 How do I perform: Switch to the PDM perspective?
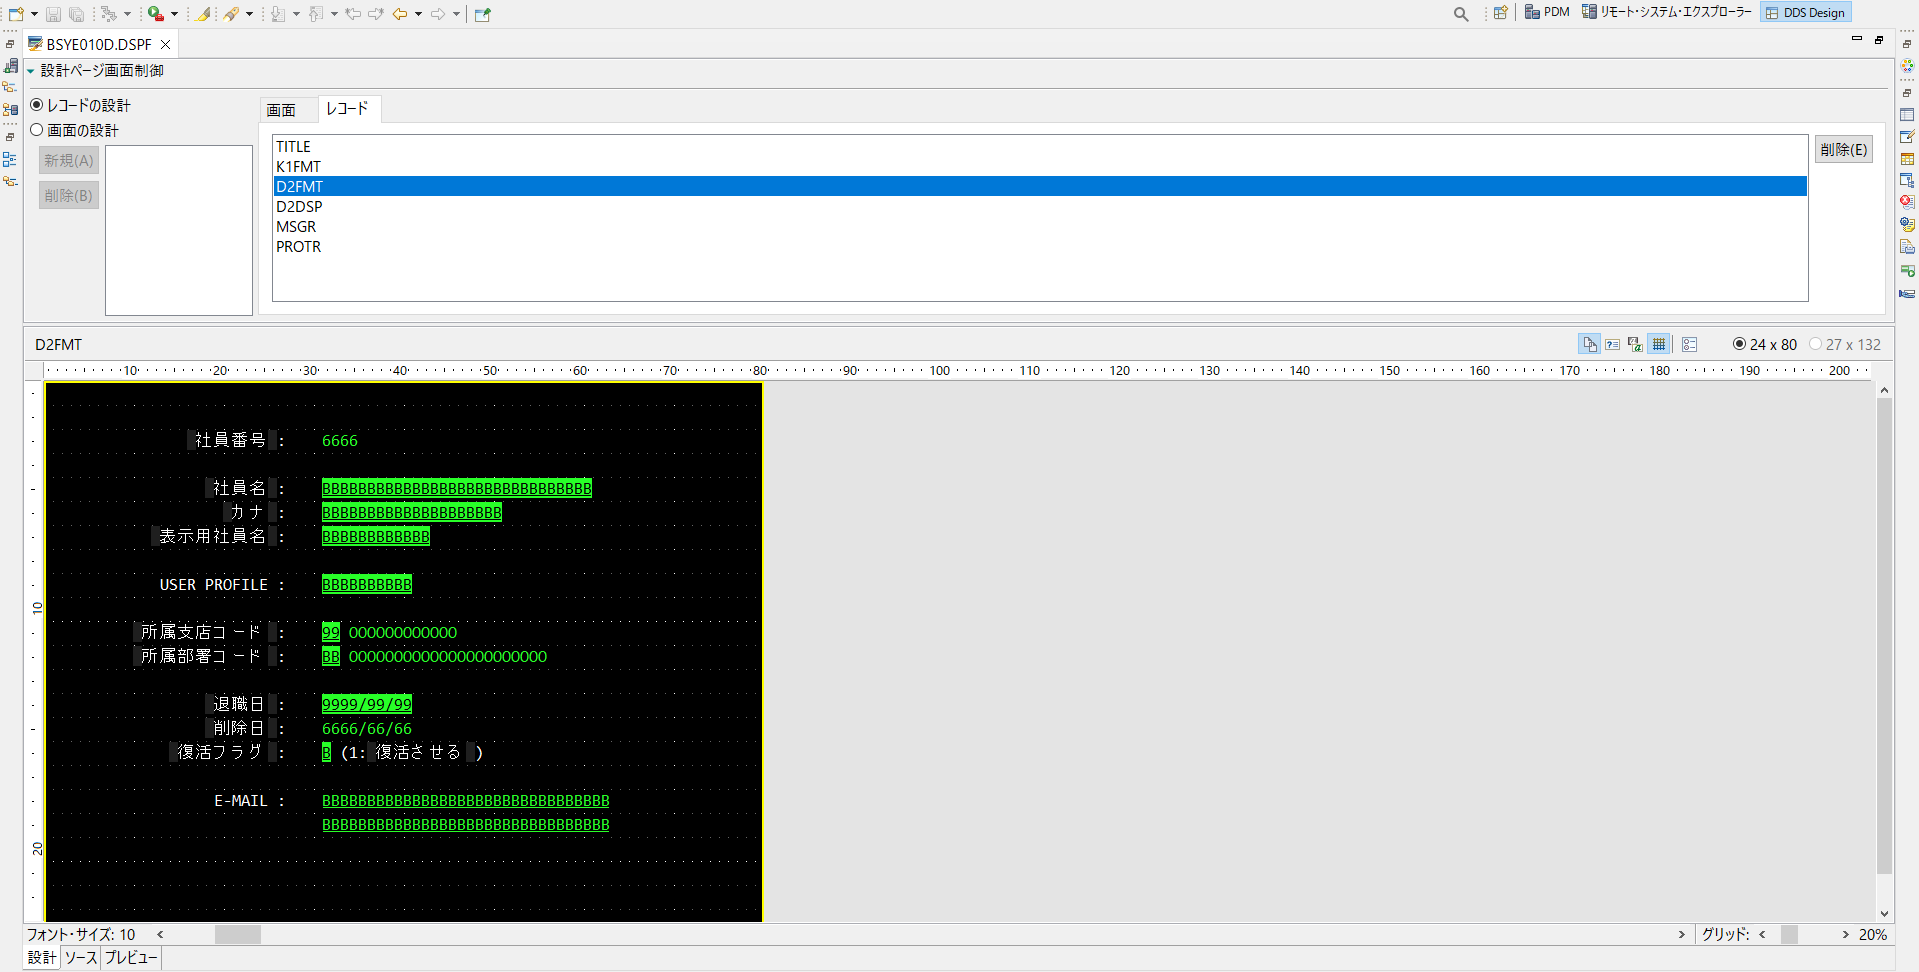point(1547,12)
